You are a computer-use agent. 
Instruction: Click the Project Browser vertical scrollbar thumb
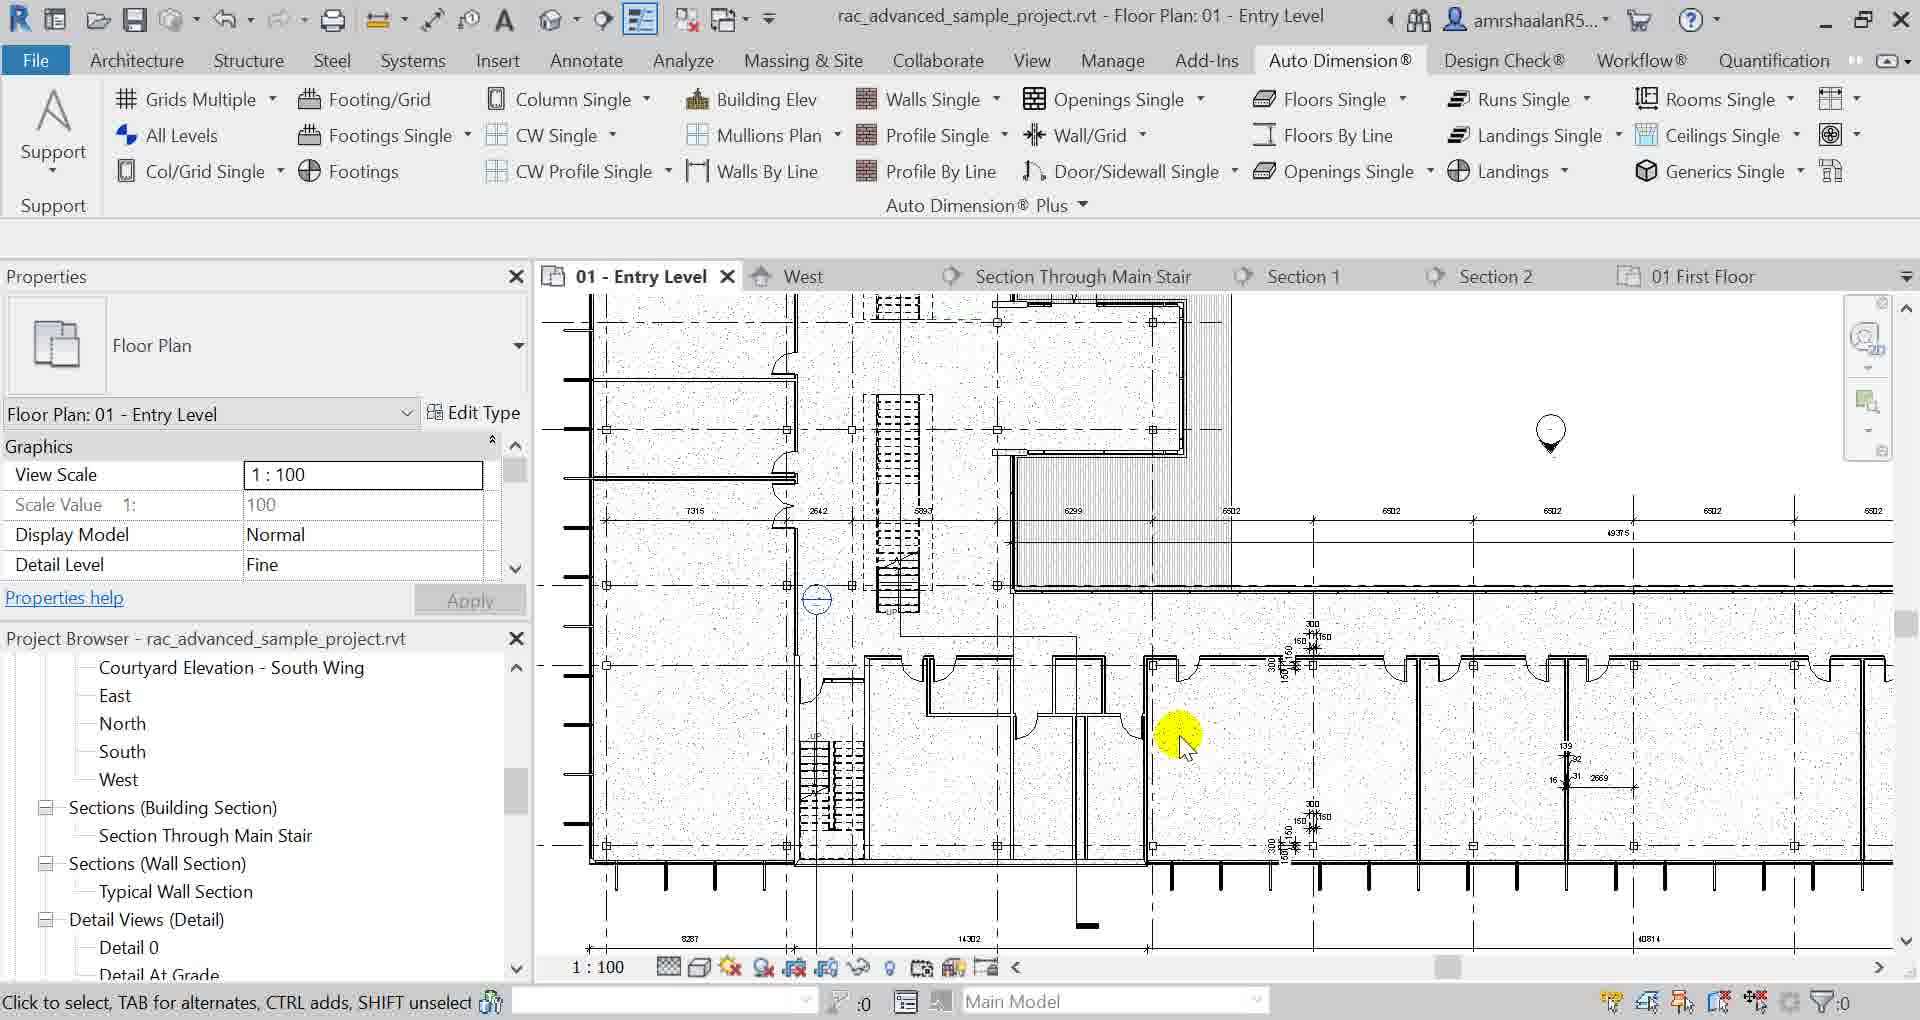[x=515, y=791]
